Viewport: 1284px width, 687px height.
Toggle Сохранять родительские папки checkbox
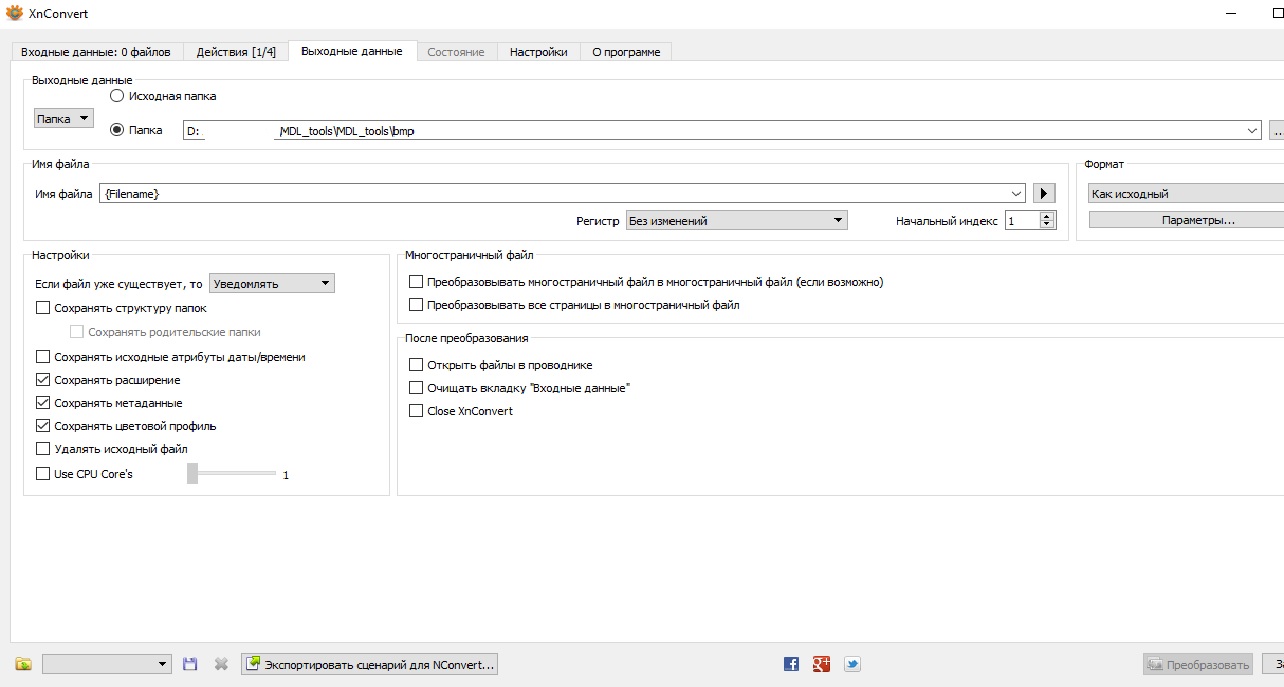tap(77, 332)
